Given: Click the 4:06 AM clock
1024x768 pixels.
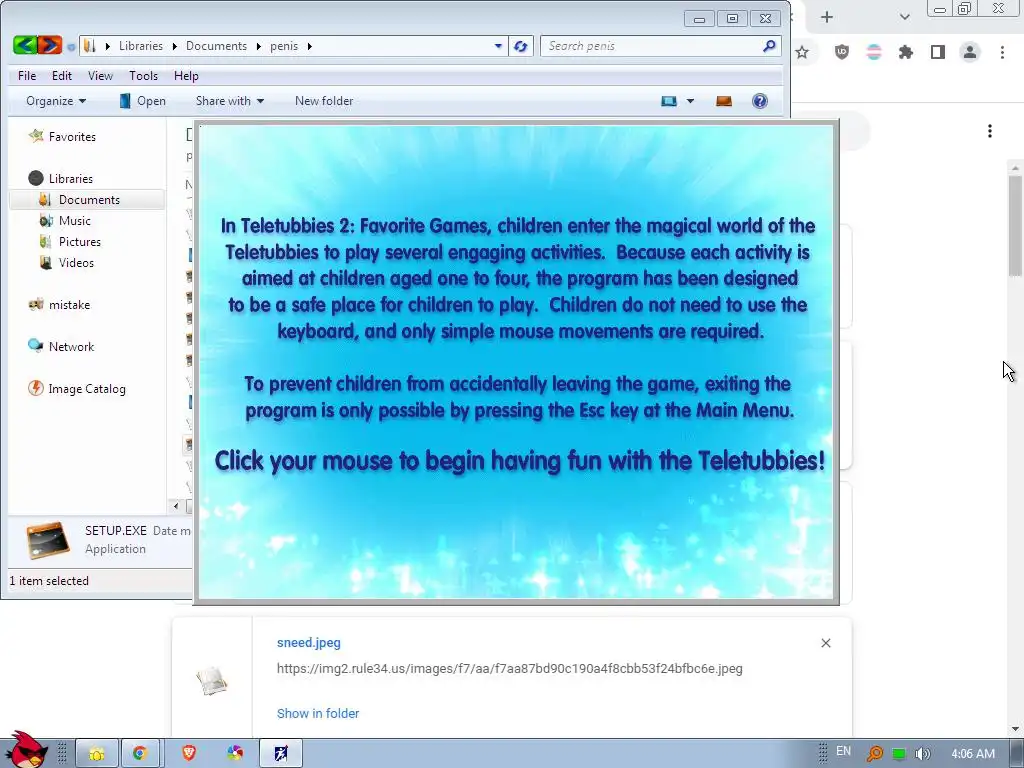Looking at the screenshot, I should (x=973, y=754).
